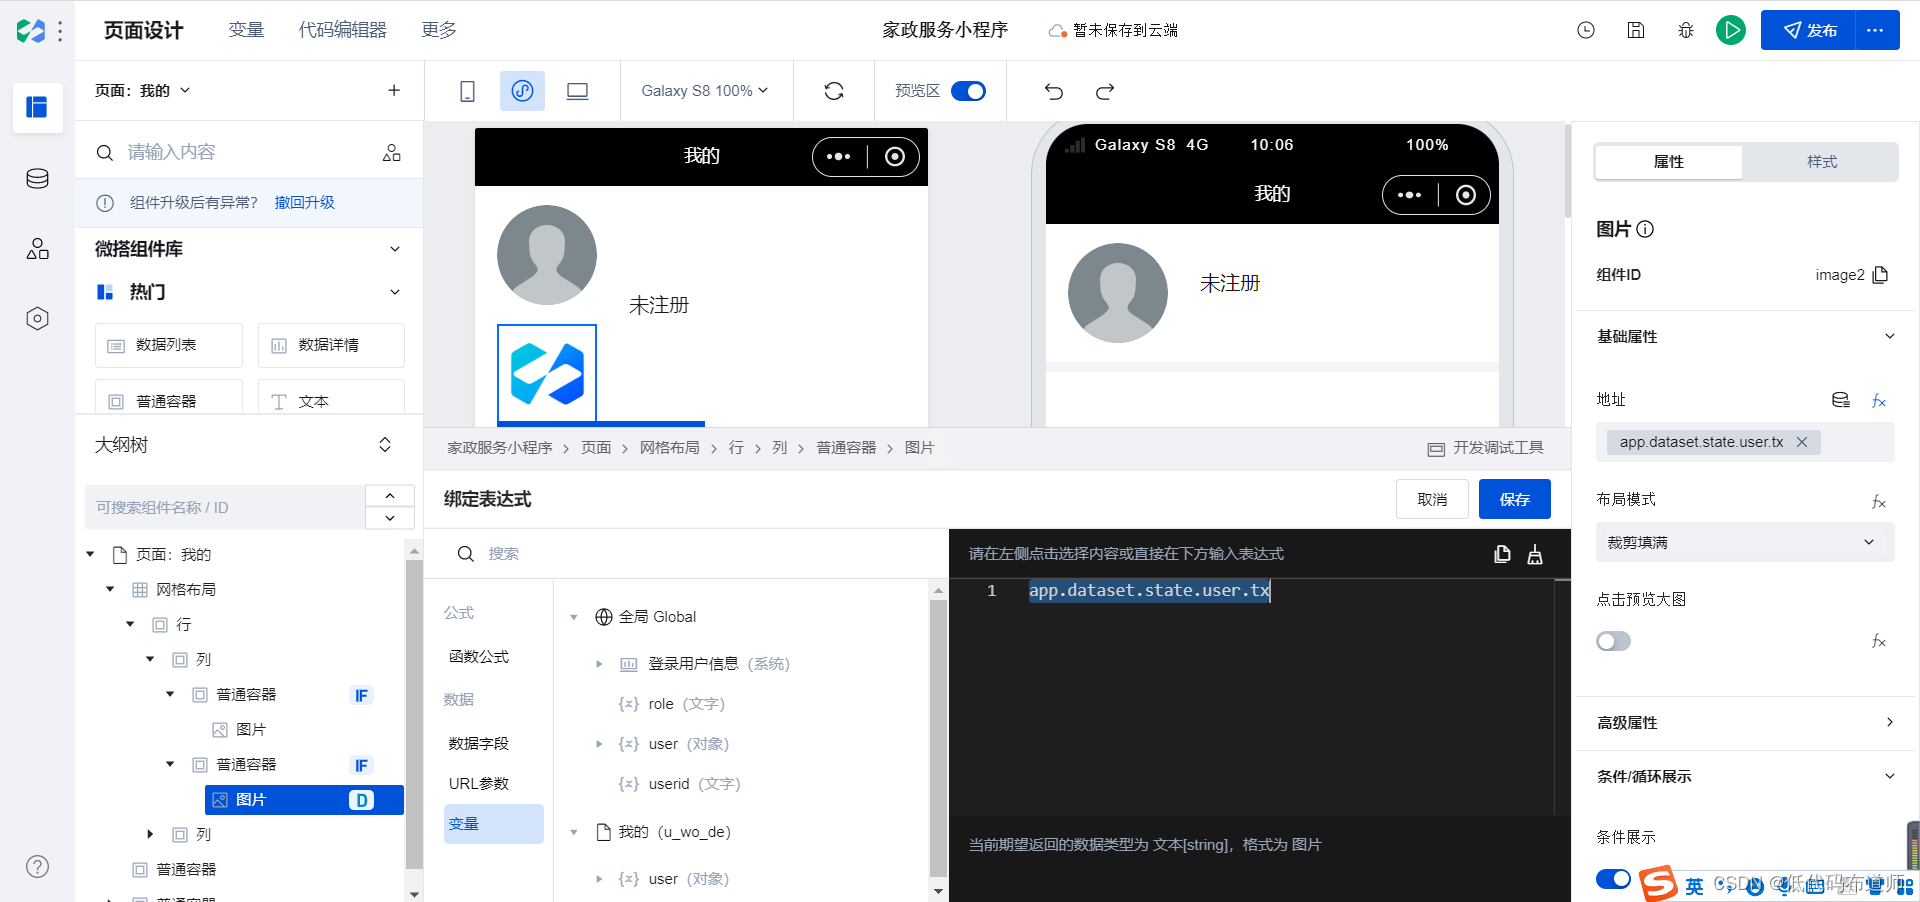Viewport: 1920px width, 902px height.
Task: Open the 开发调试工具 panel
Action: tap(1486, 448)
